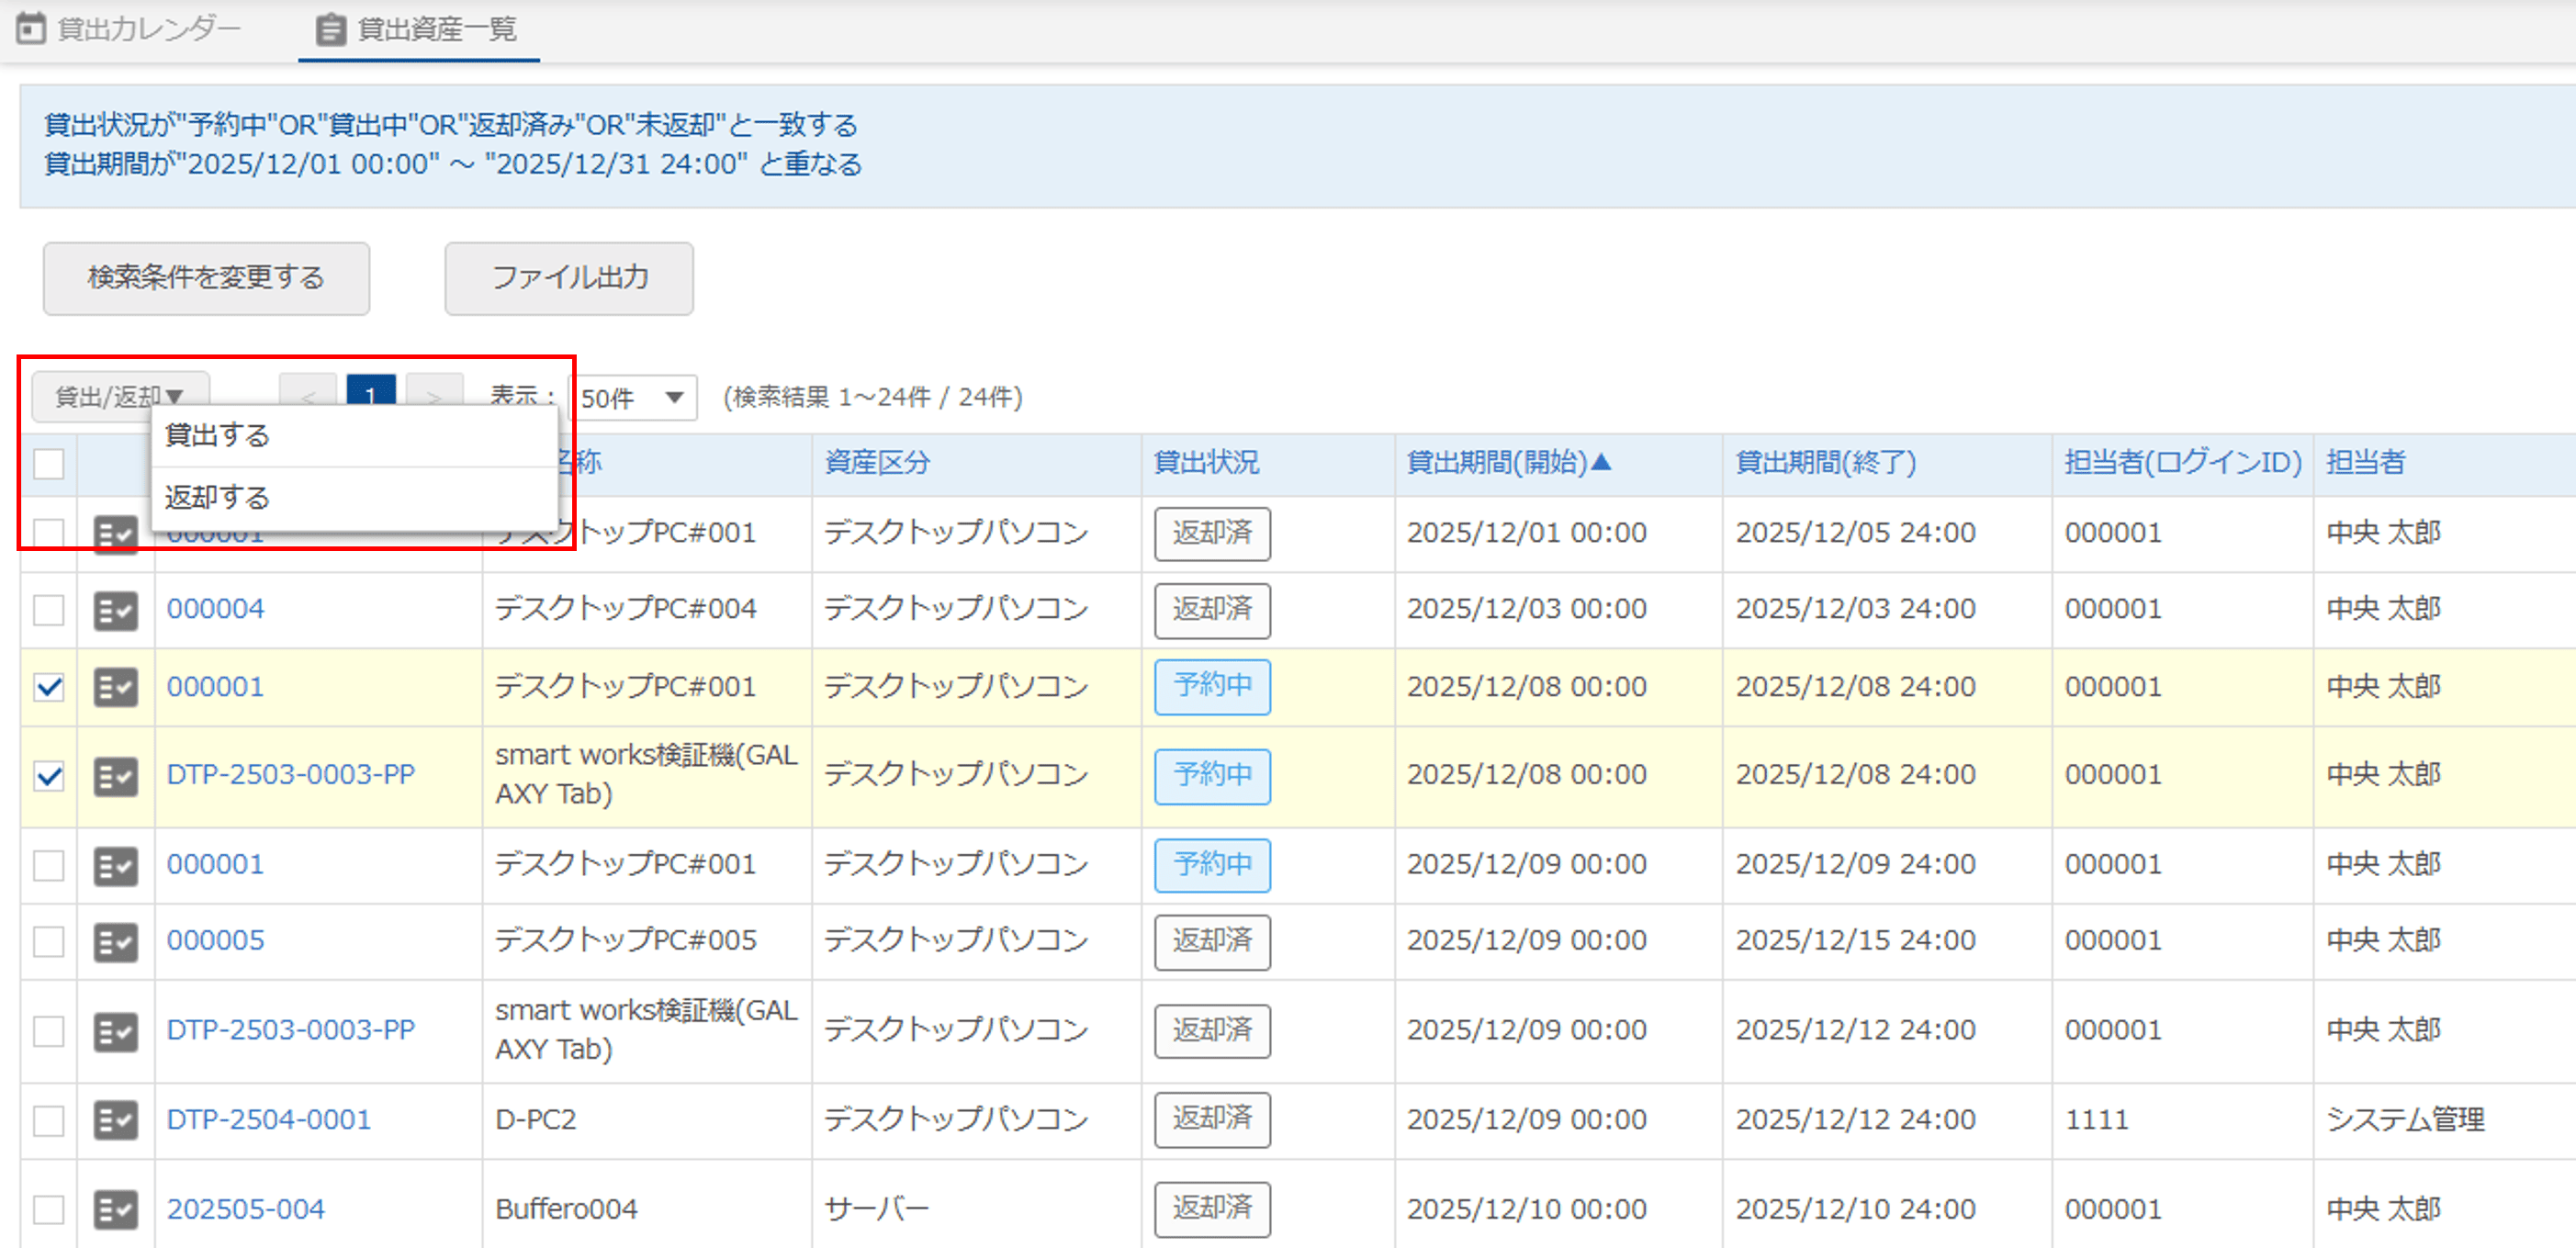Click the detail icon in the 2025/12/08 DTP-2503-0003-PP row
The height and width of the screenshot is (1248, 2576).
click(x=115, y=776)
